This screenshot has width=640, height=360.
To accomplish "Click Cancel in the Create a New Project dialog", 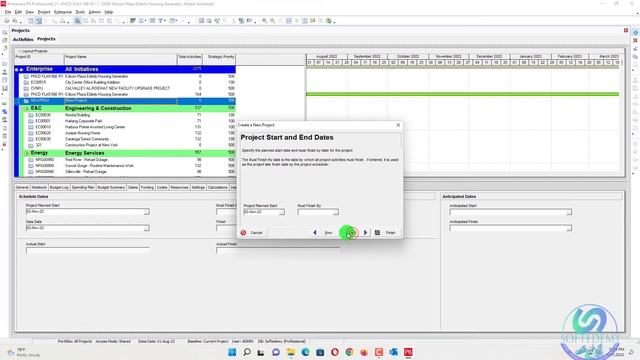I will pyautogui.click(x=252, y=233).
